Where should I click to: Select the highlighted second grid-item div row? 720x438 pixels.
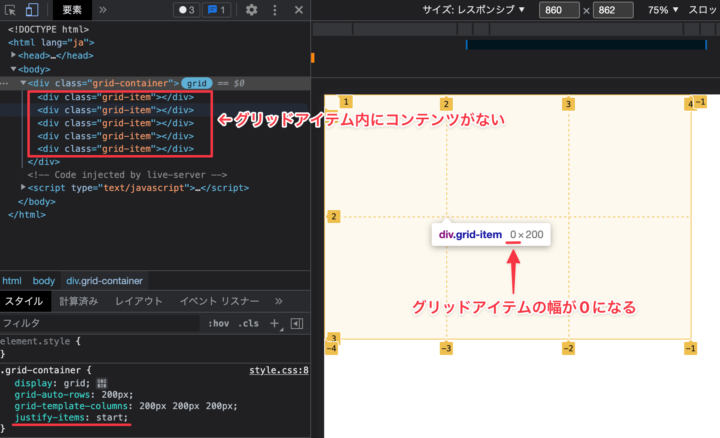point(116,110)
